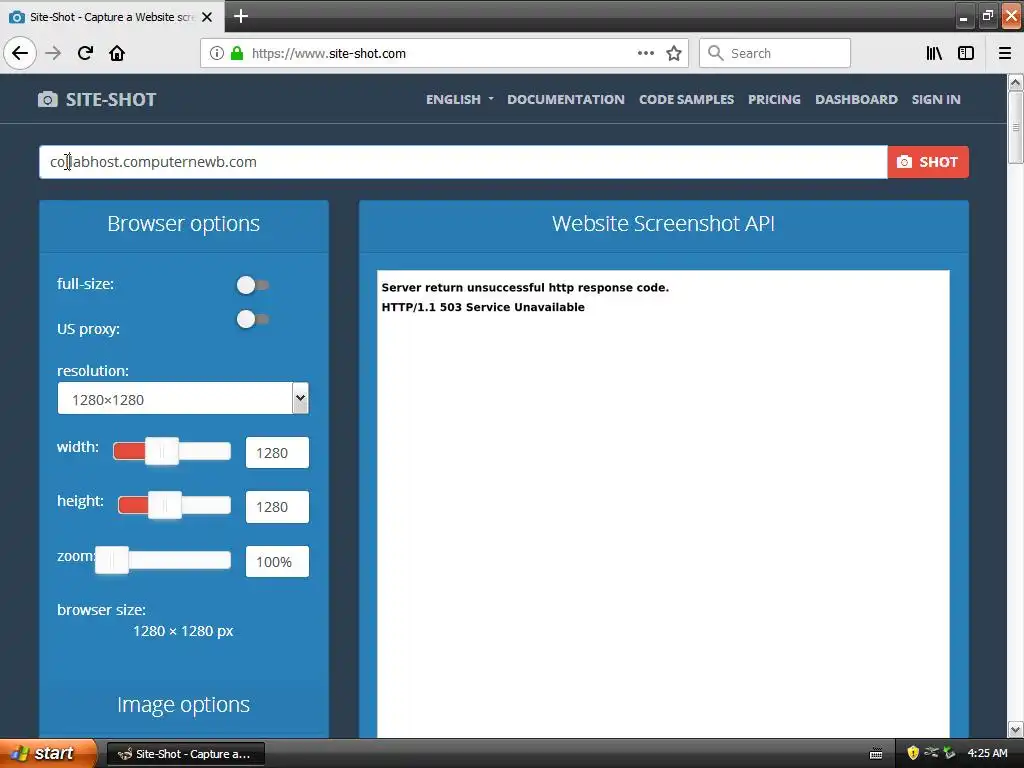The width and height of the screenshot is (1024, 768).
Task: Click the rightmost green tray icon
Action: click(950, 753)
